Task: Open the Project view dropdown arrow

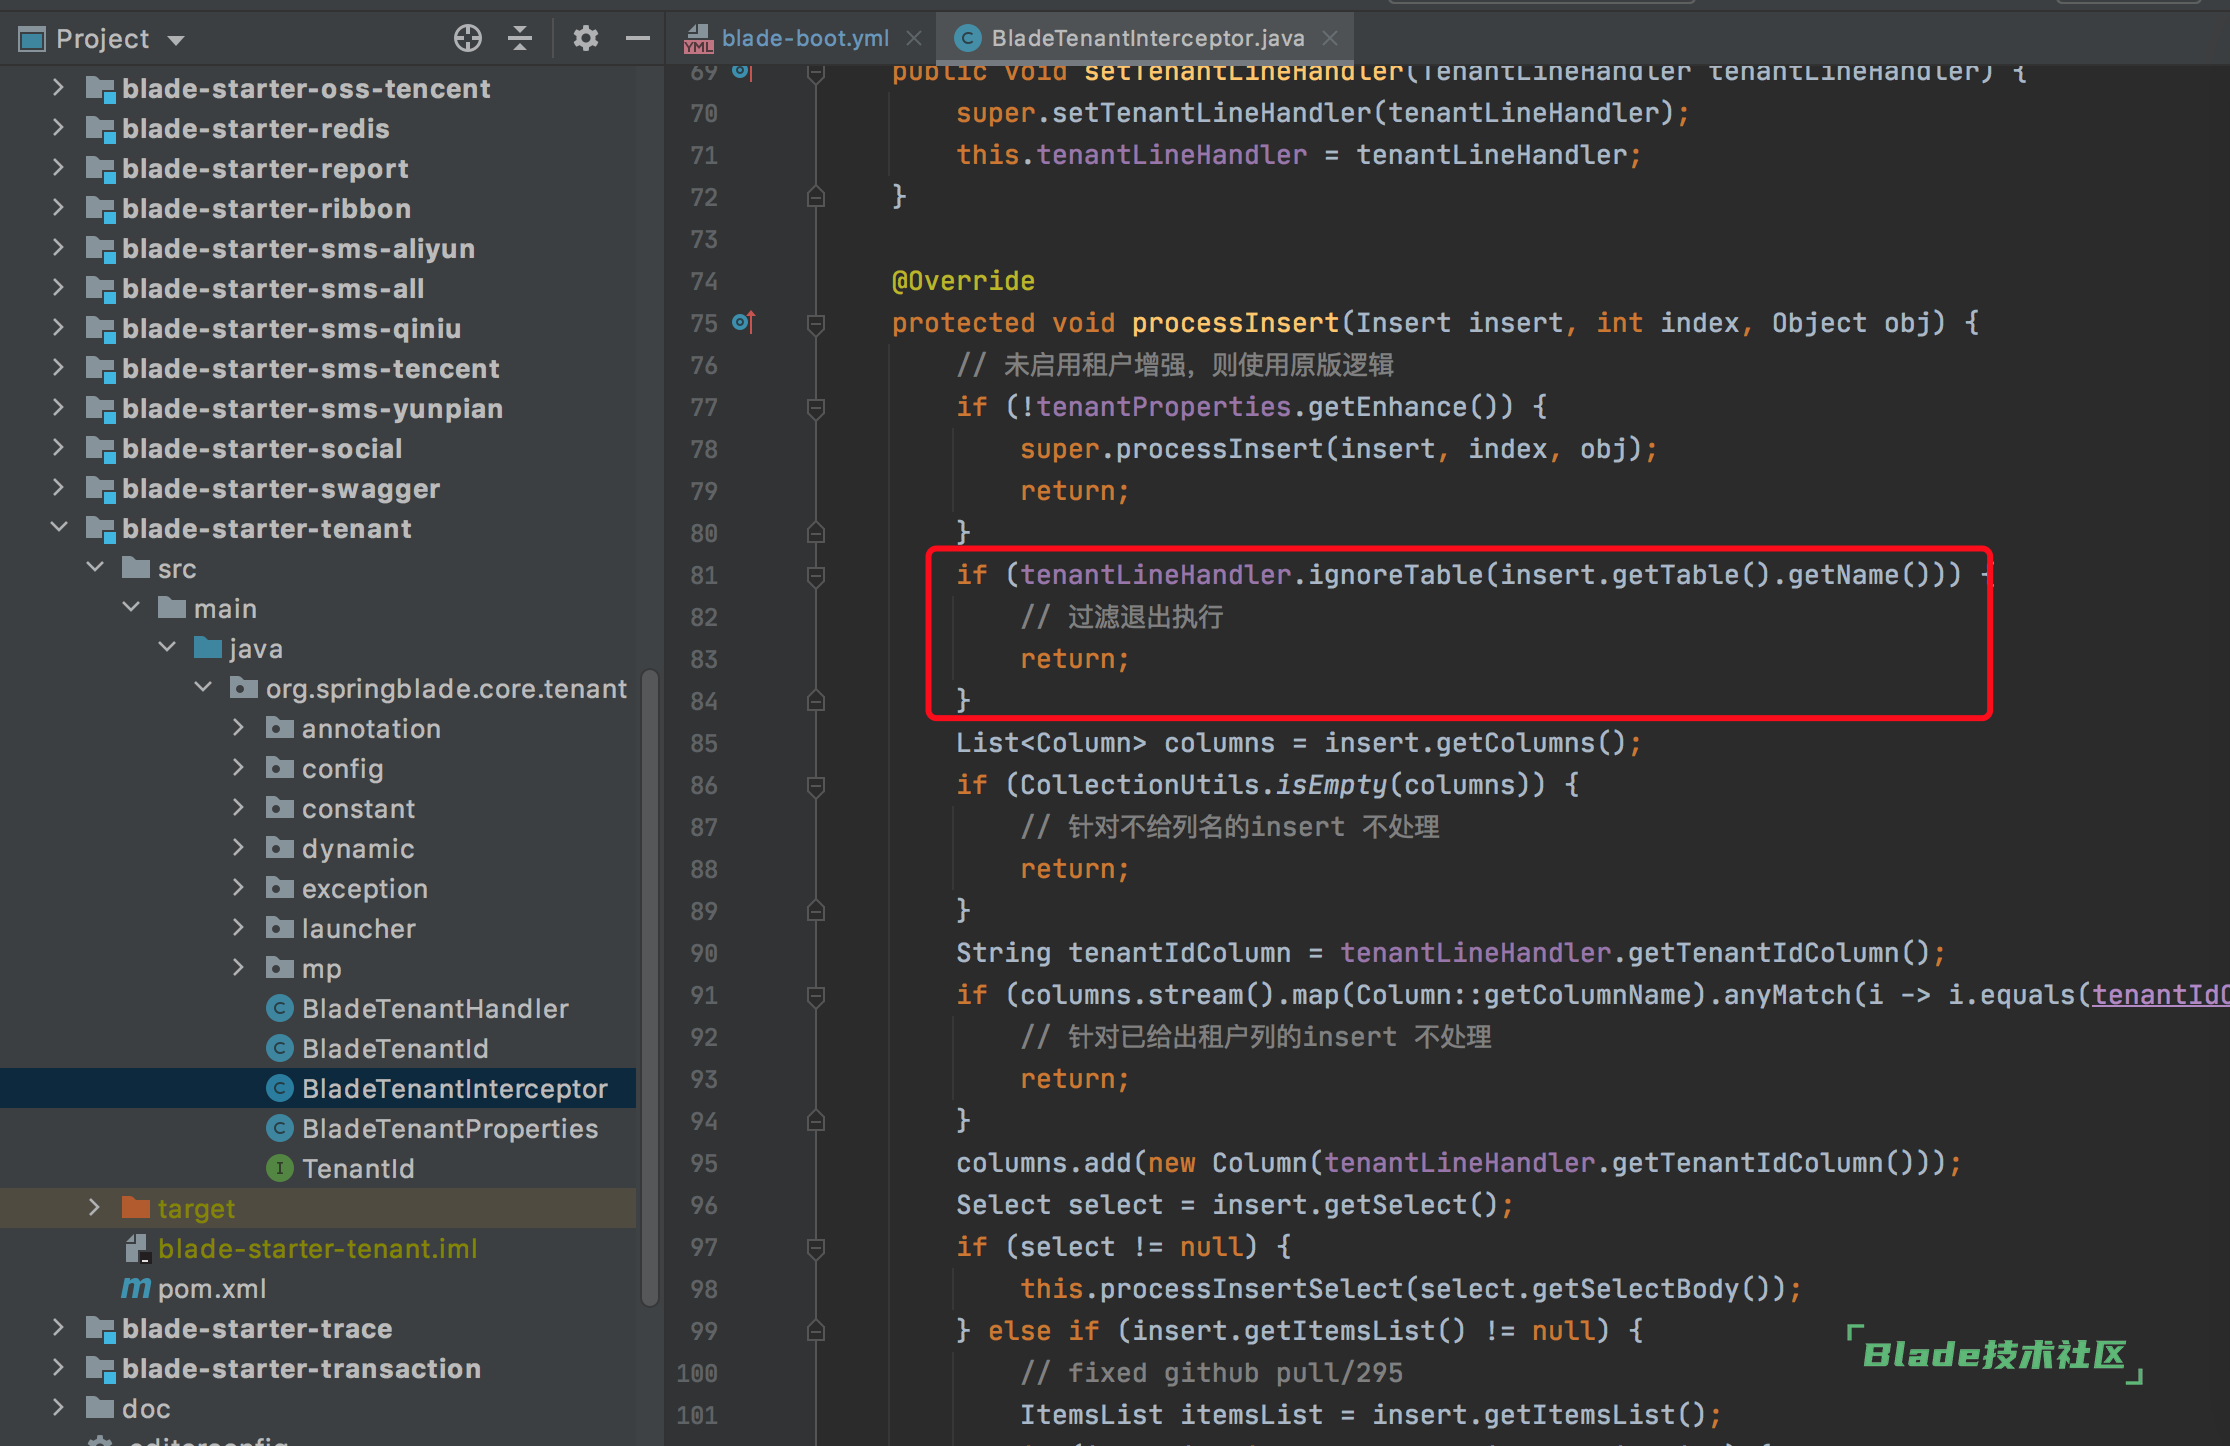Action: point(177,40)
